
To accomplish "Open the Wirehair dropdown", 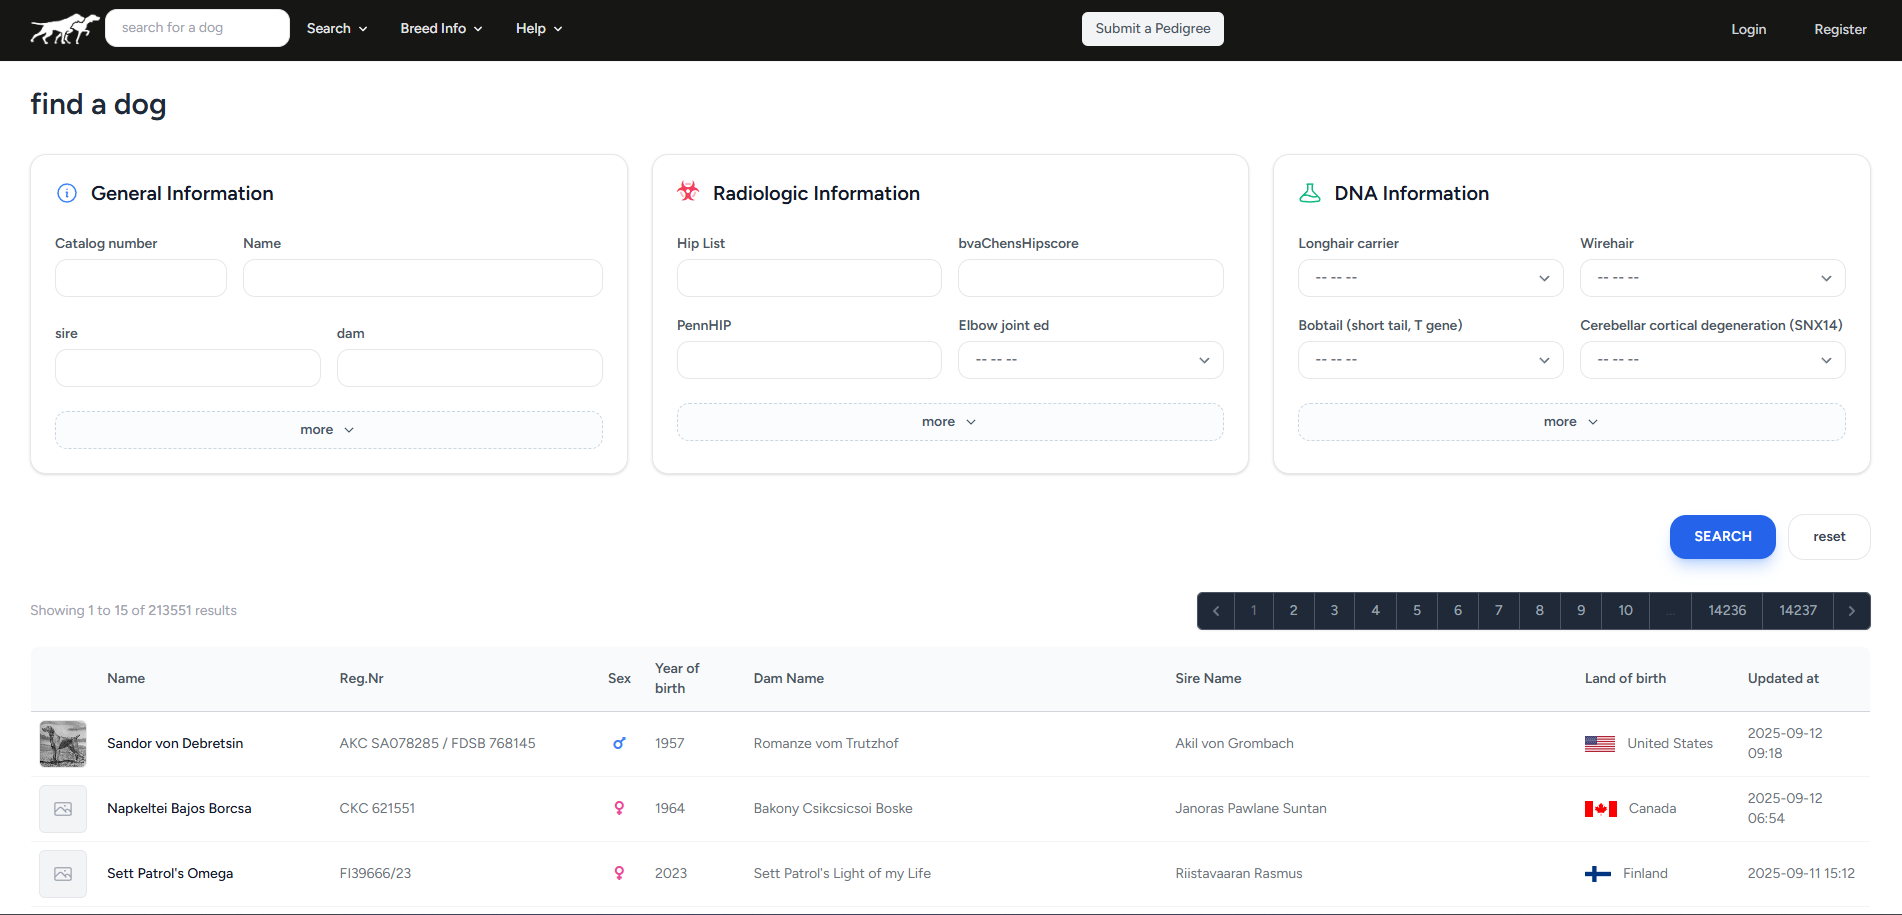I will point(1712,278).
